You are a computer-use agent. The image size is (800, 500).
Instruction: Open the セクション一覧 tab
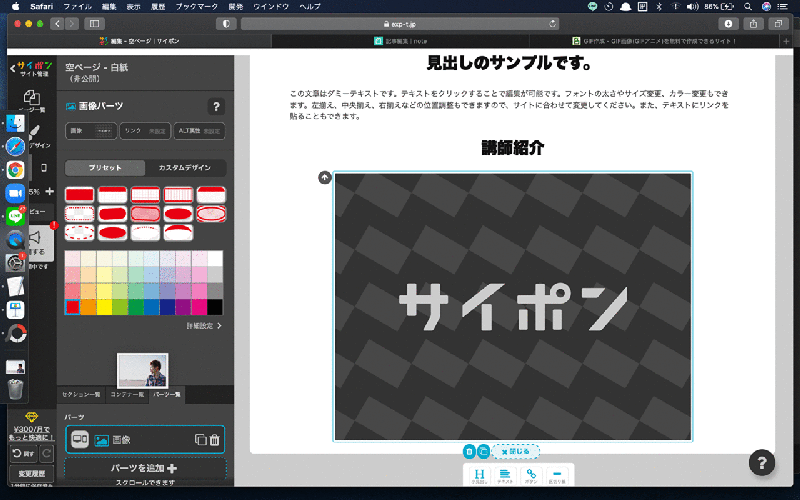[x=81, y=394]
